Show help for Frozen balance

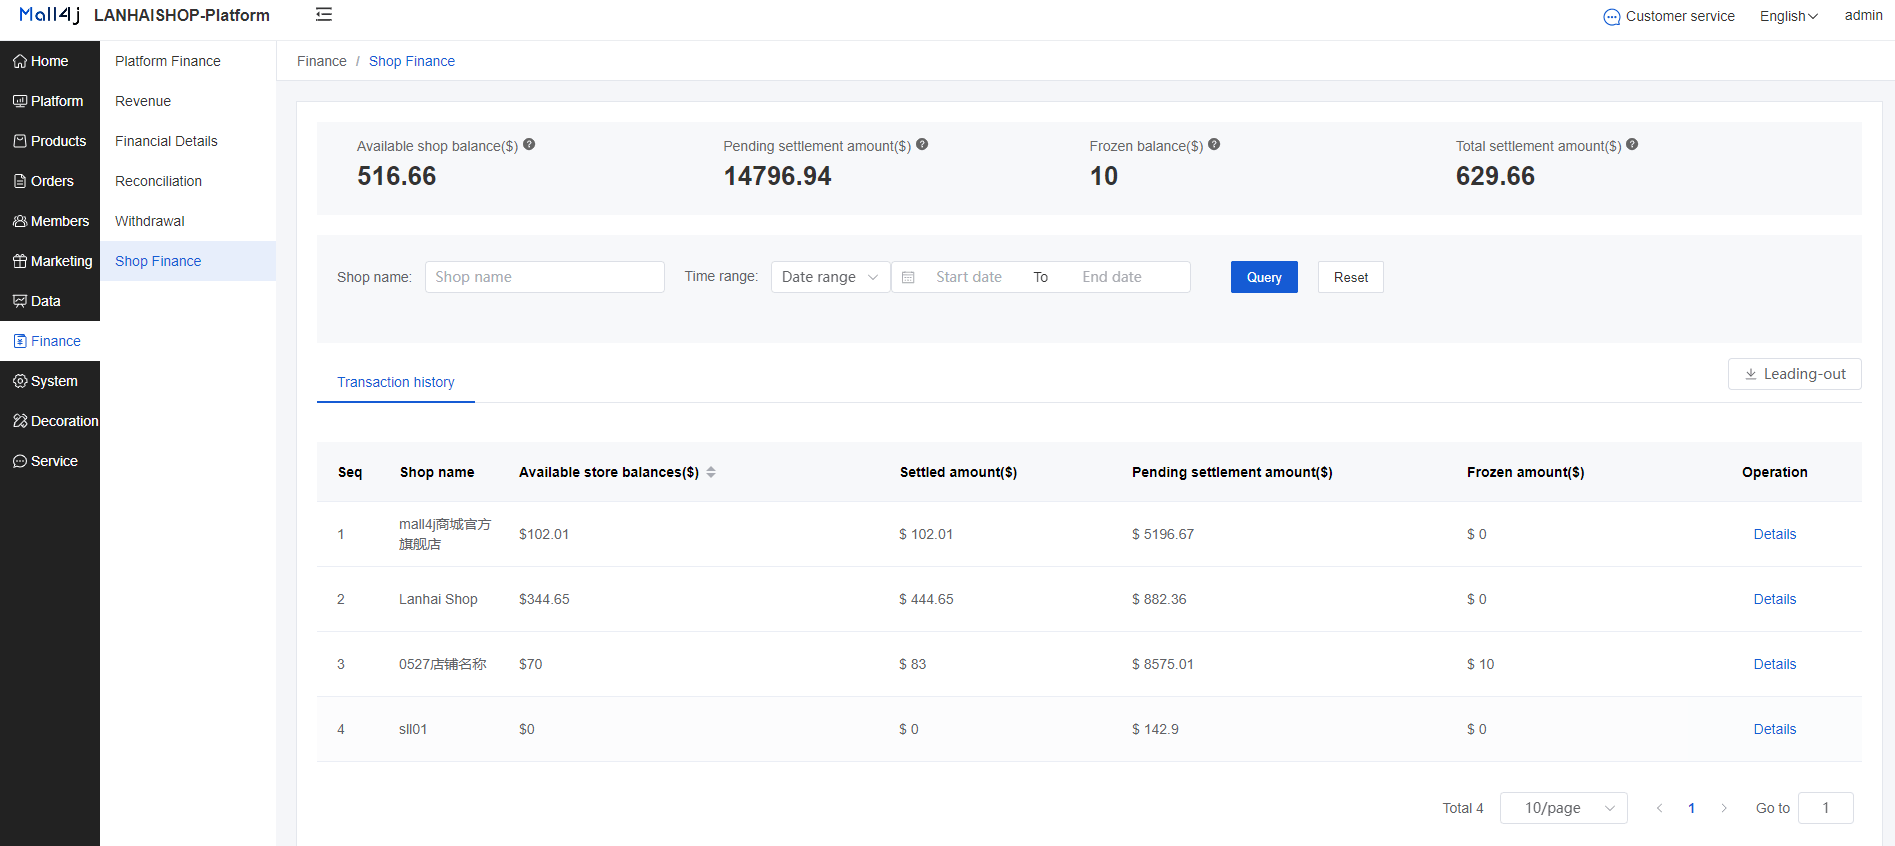pyautogui.click(x=1214, y=144)
